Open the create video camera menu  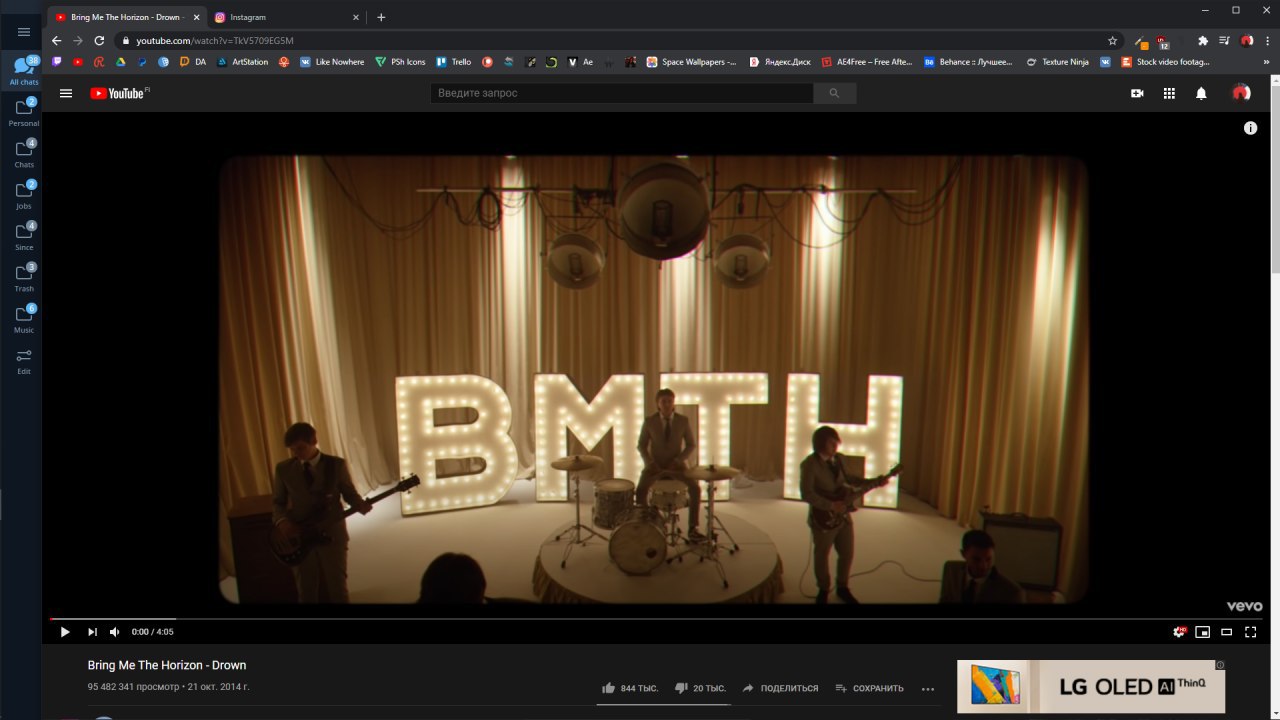(x=1137, y=93)
